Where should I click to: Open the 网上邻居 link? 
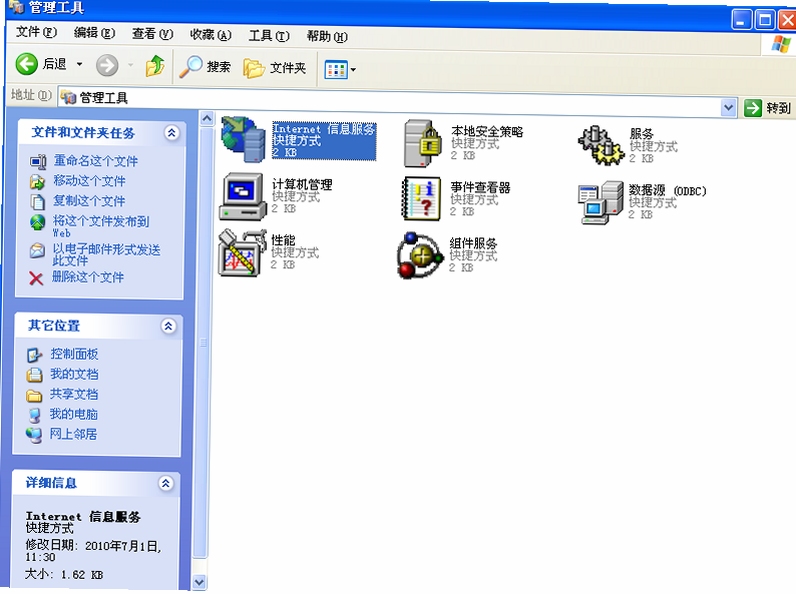point(73,435)
